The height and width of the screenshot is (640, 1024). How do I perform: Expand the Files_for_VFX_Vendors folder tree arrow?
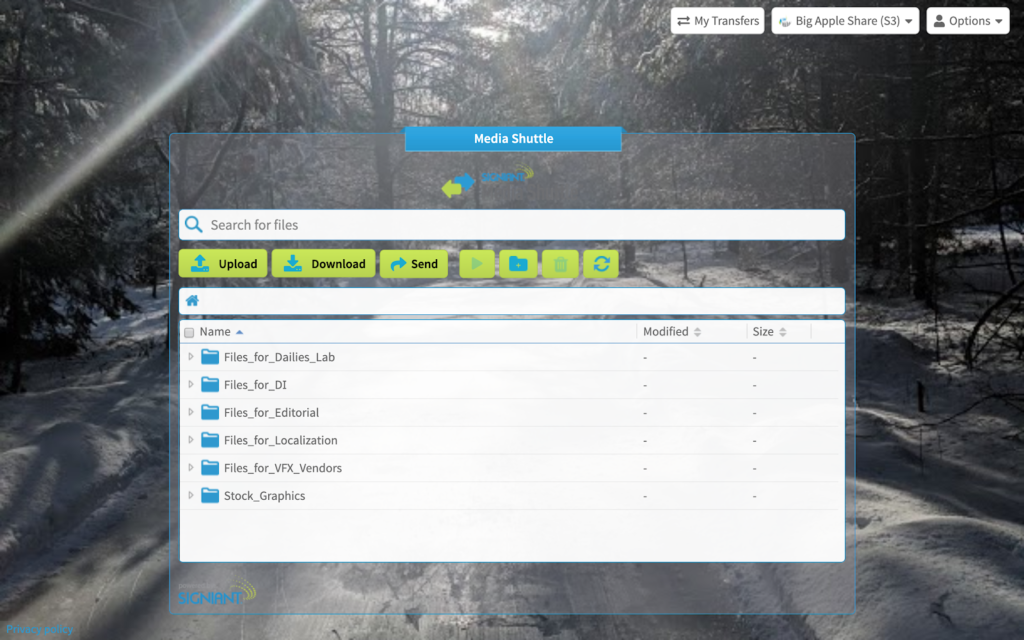(x=191, y=468)
